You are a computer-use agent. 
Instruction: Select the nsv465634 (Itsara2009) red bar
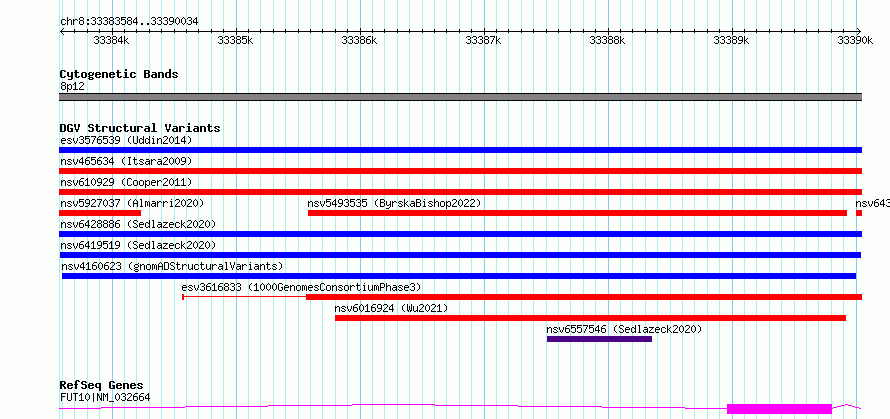(x=460, y=171)
